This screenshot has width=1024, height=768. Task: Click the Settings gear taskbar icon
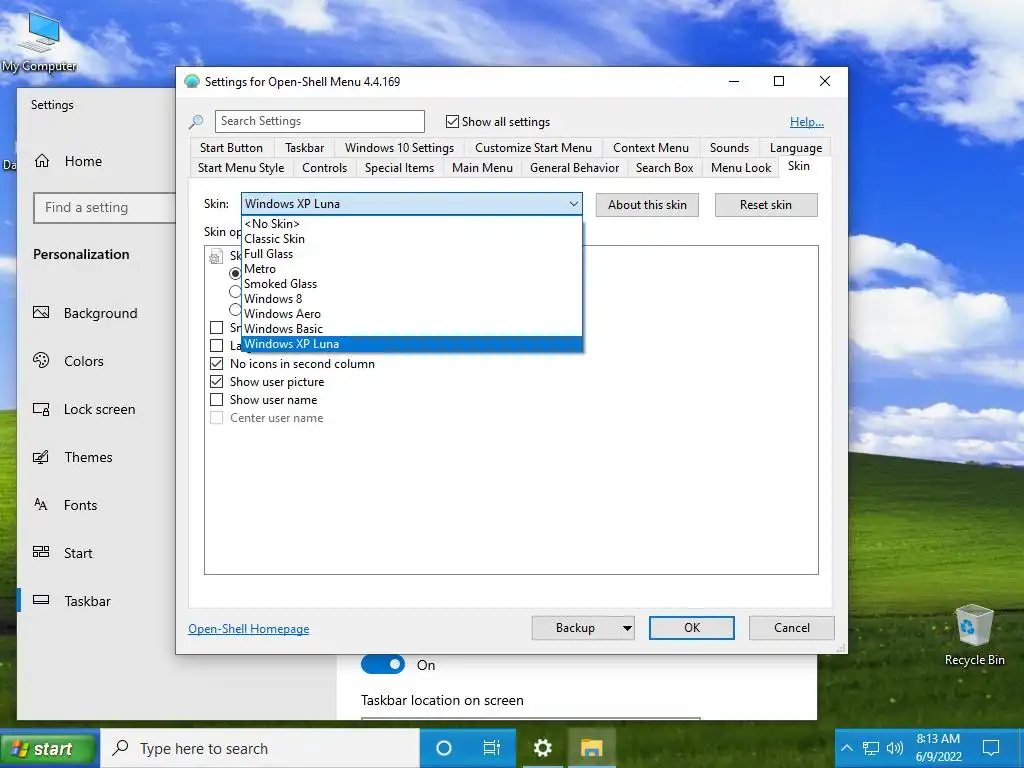coord(542,748)
